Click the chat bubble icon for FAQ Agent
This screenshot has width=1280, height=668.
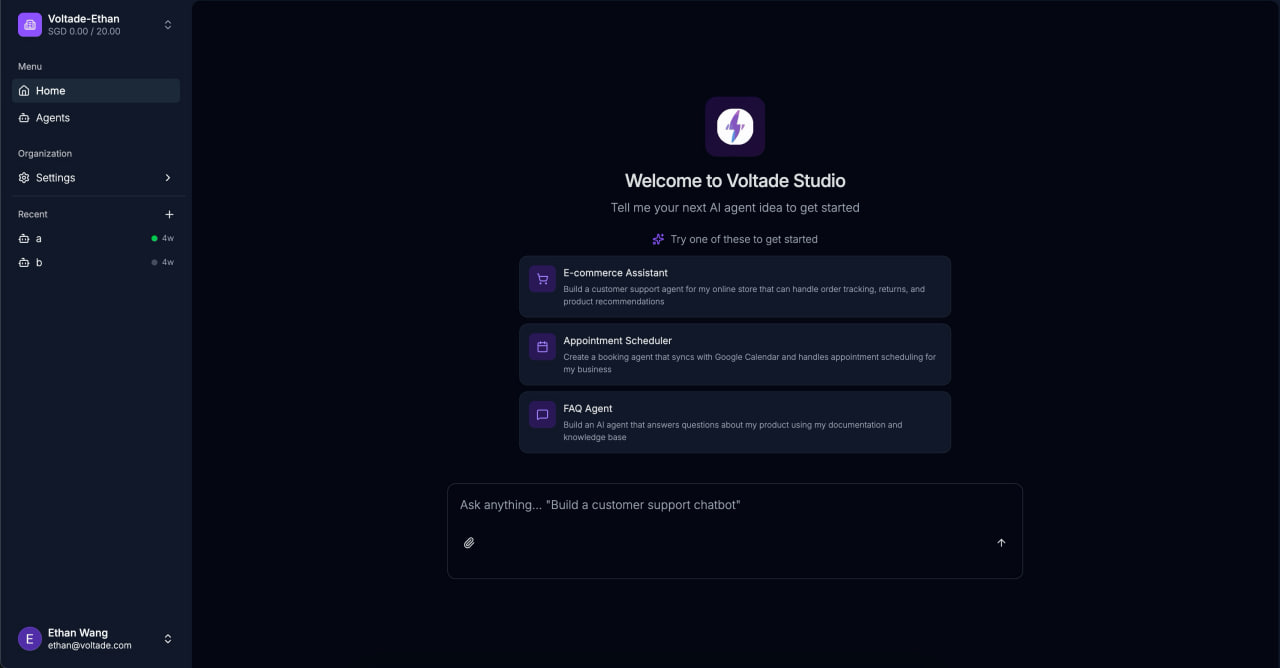pyautogui.click(x=542, y=415)
